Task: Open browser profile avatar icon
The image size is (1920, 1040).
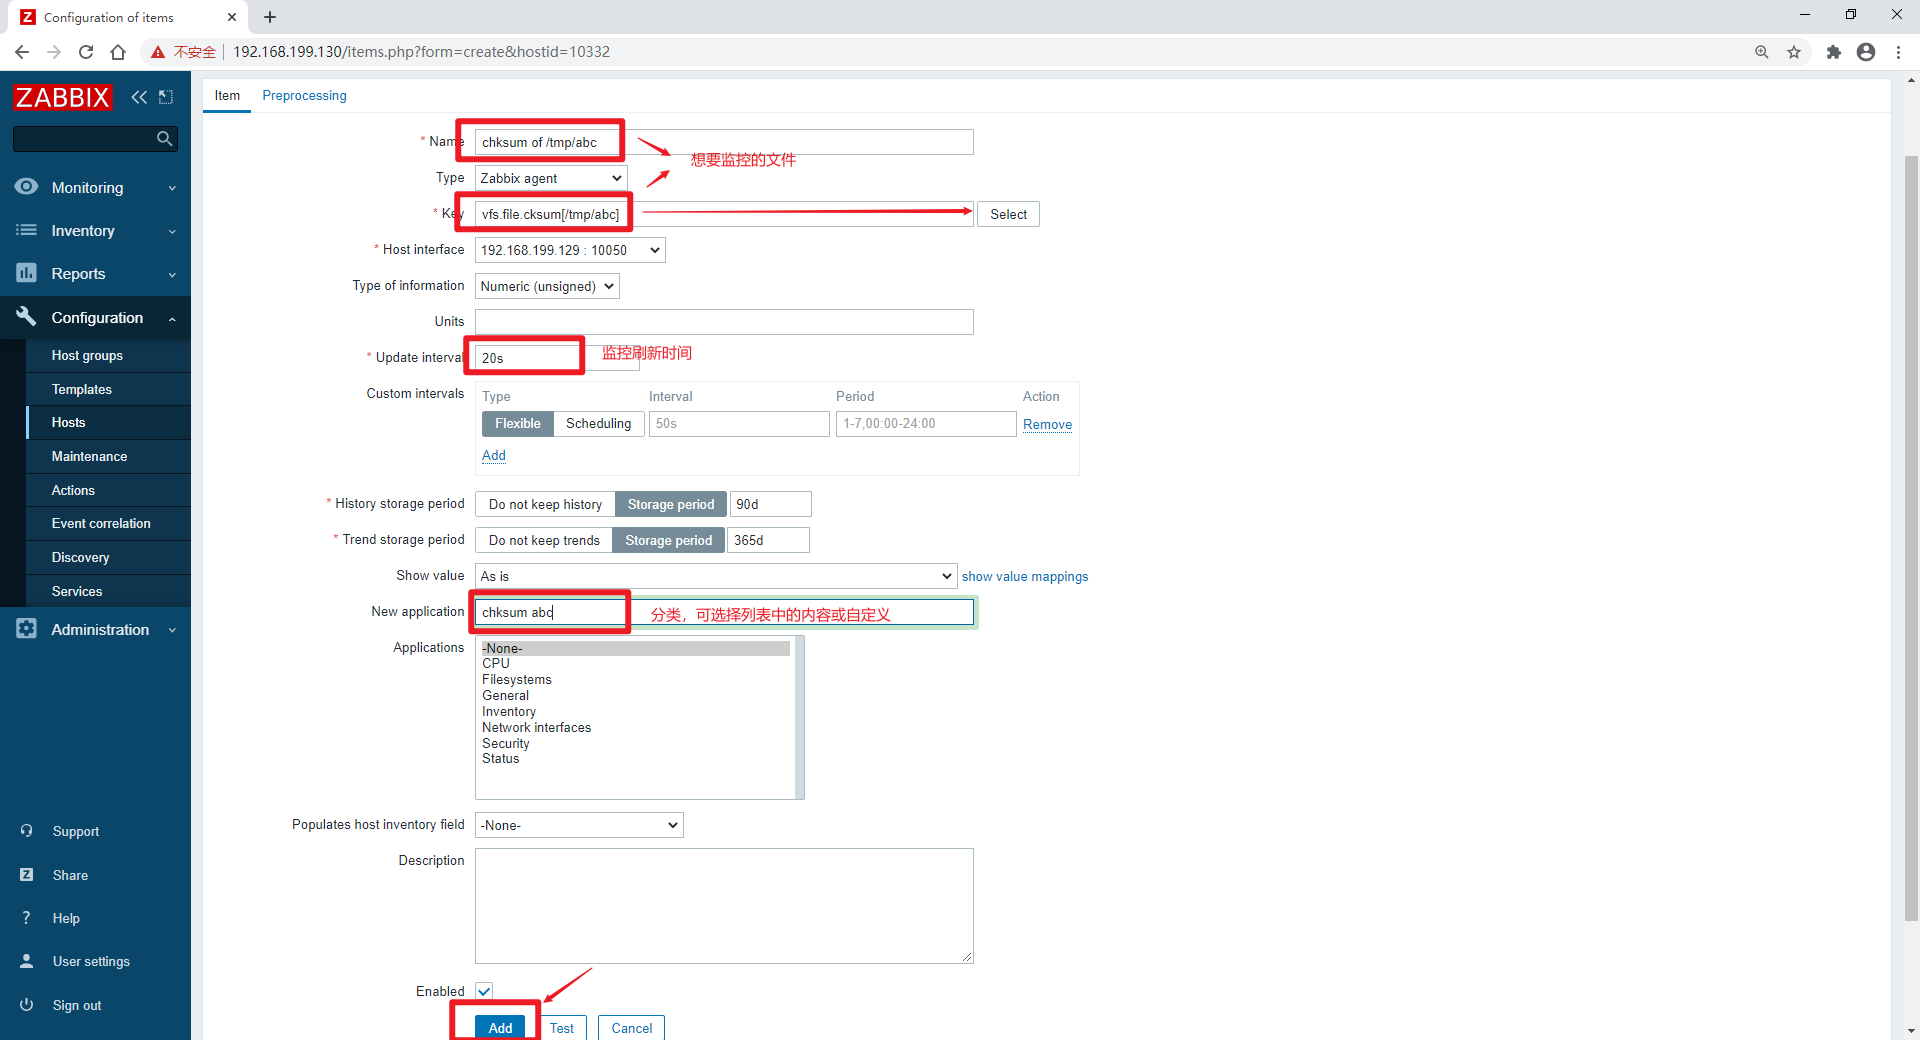Action: pyautogui.click(x=1866, y=52)
